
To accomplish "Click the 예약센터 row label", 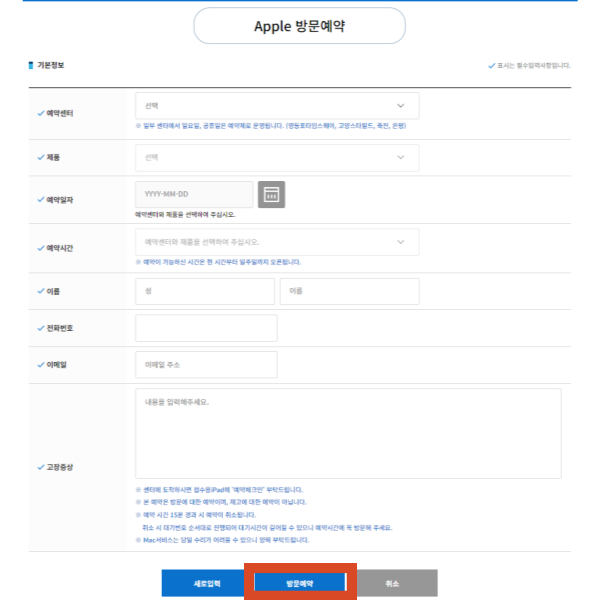I will point(59,113).
